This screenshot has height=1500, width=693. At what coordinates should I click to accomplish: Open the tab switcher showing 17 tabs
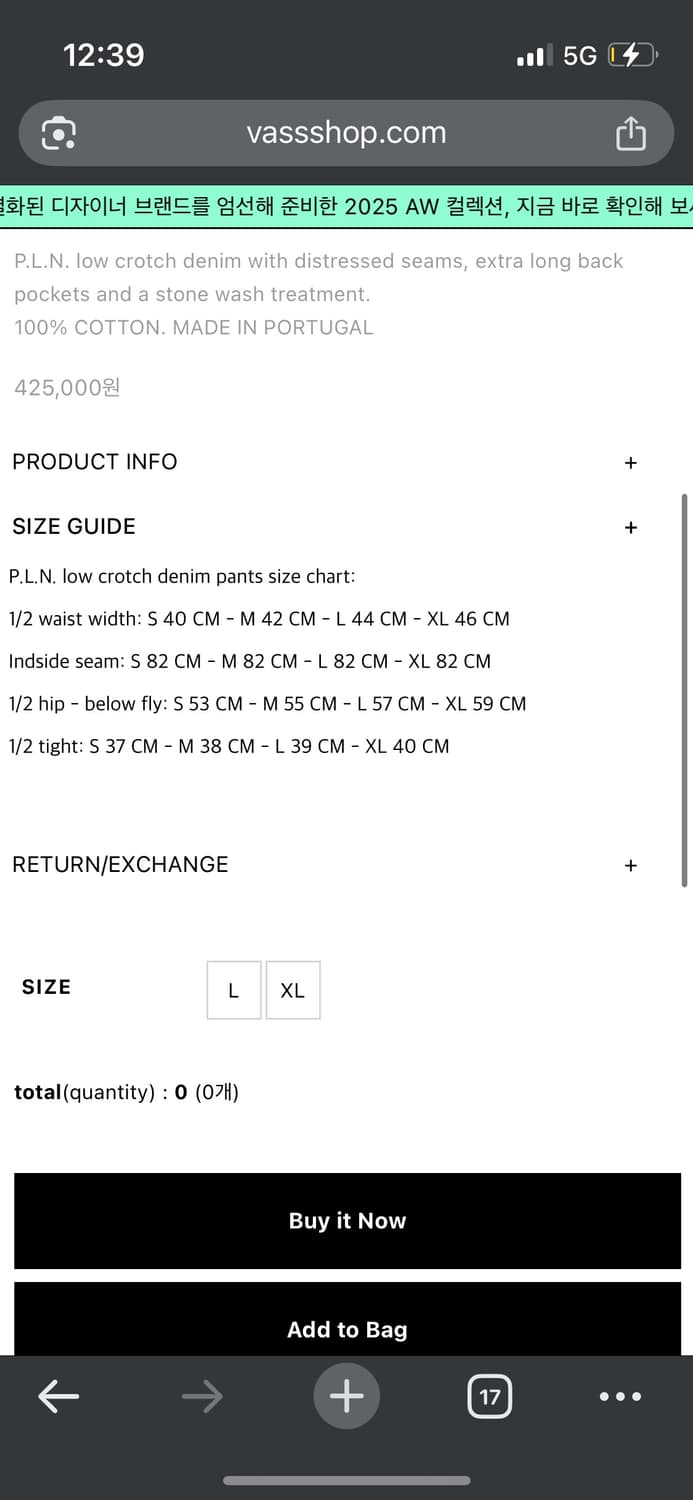(x=490, y=1396)
